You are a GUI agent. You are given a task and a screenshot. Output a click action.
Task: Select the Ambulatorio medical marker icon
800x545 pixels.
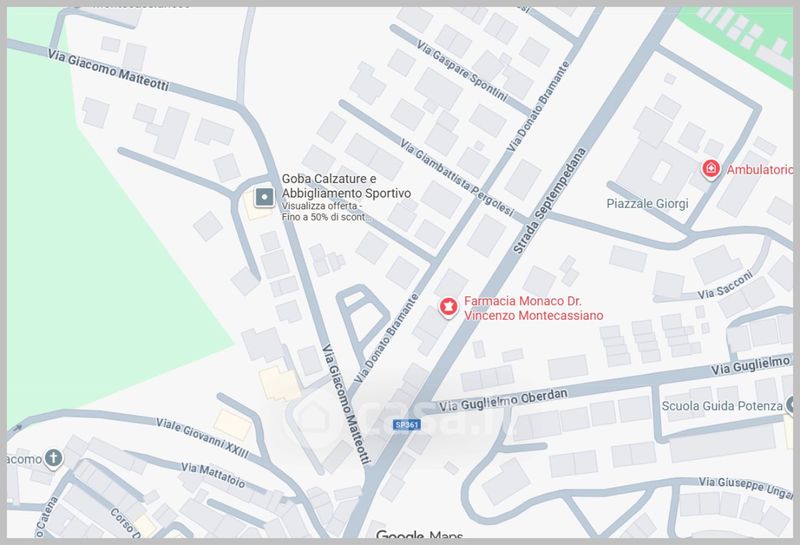[x=711, y=169]
